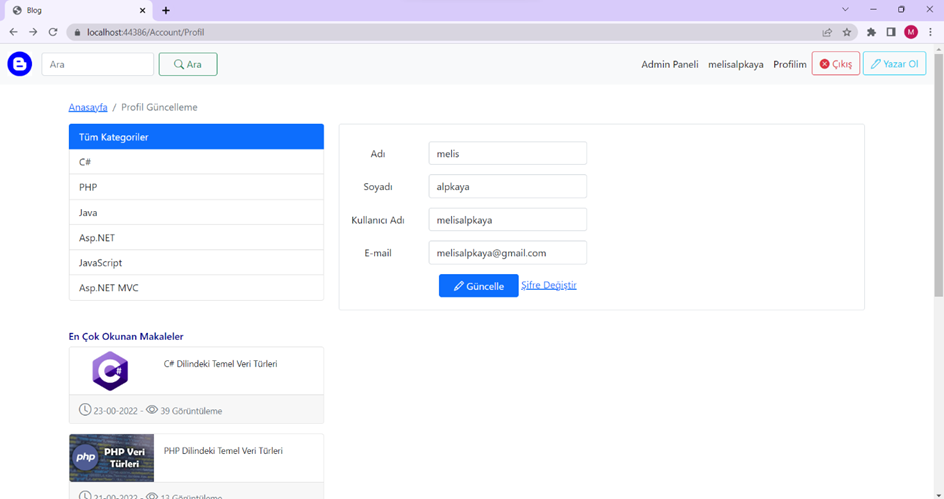
Task: Click the blue Blogger logo icon
Action: pos(19,64)
